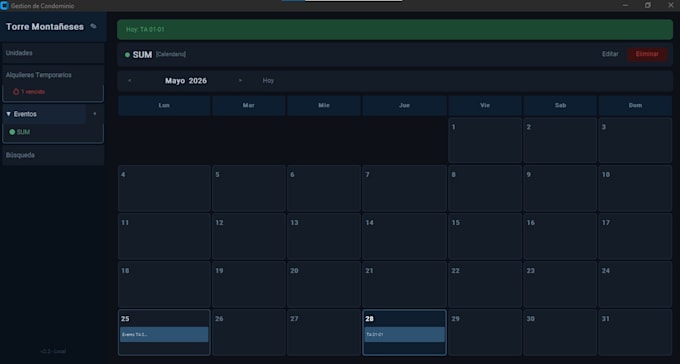
Task: Open the '1 vencido' overdue alert
Action: 33,92
